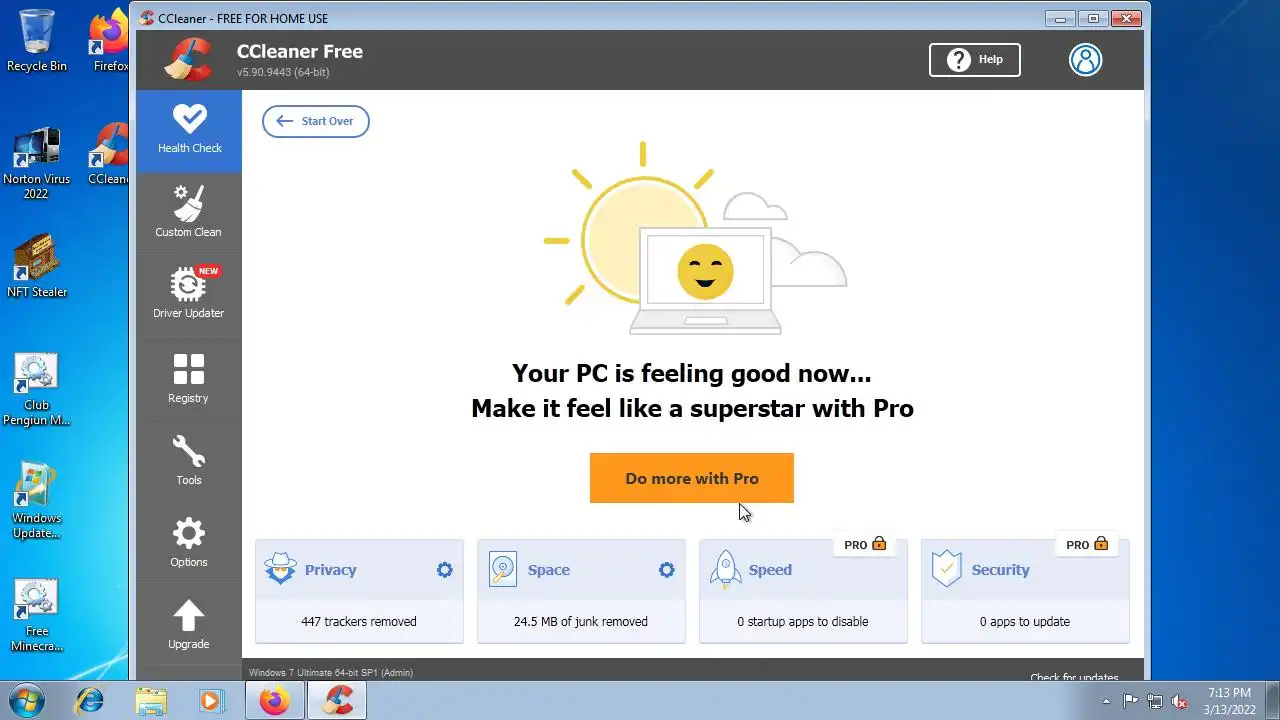Select the Free Minecraft desktop shortcut
Screen dimensions: 1280x720
pyautogui.click(x=37, y=615)
